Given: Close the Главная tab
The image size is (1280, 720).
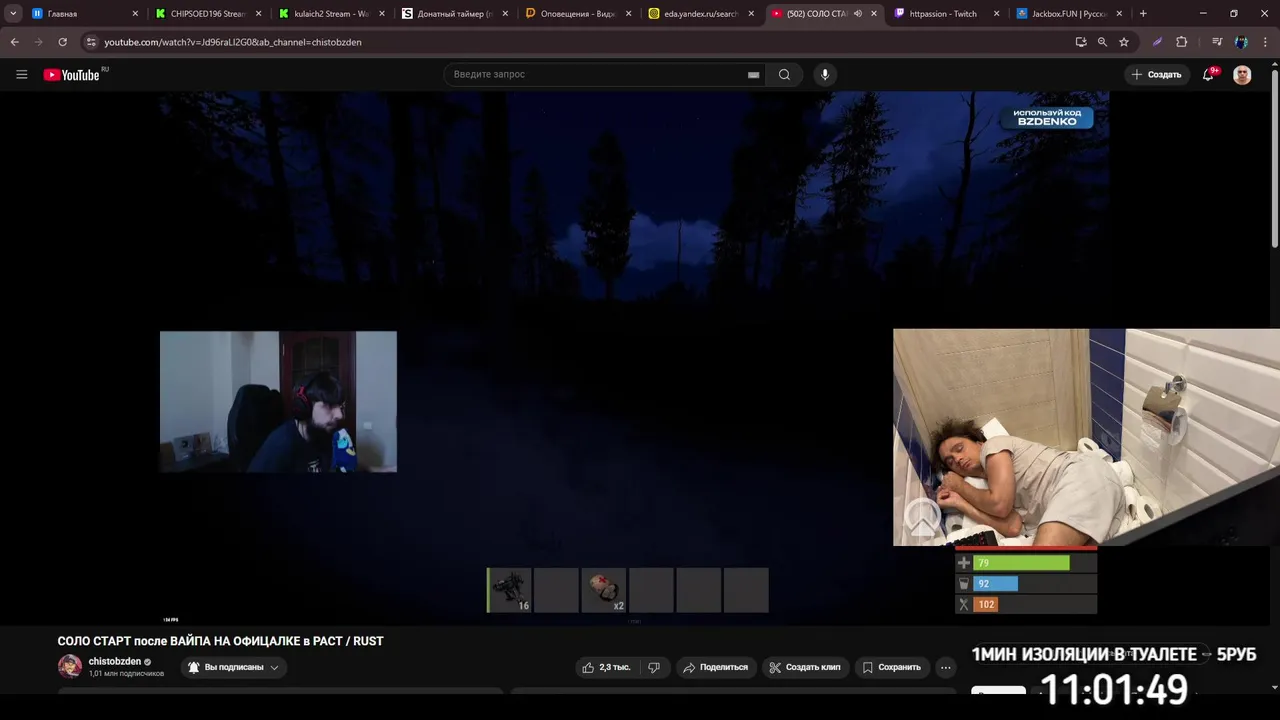Looking at the screenshot, I should 135,14.
